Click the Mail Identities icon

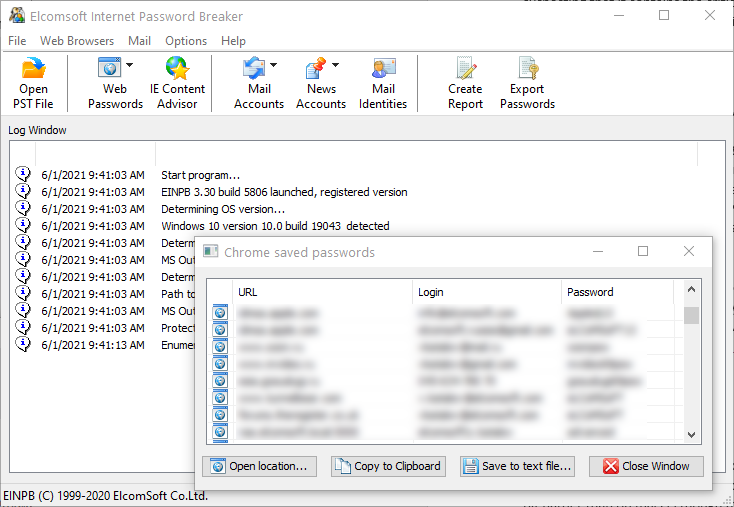[x=383, y=68]
